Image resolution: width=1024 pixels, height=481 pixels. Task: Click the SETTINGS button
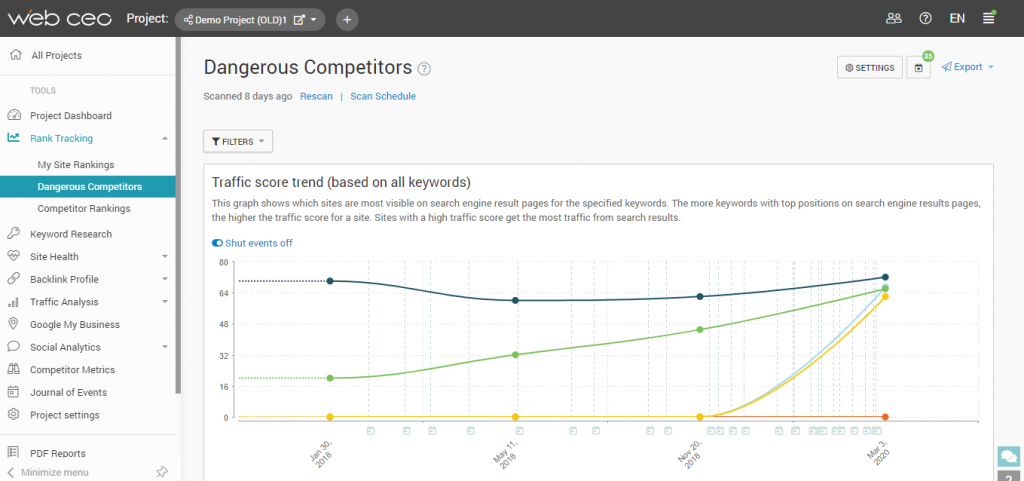(x=870, y=67)
